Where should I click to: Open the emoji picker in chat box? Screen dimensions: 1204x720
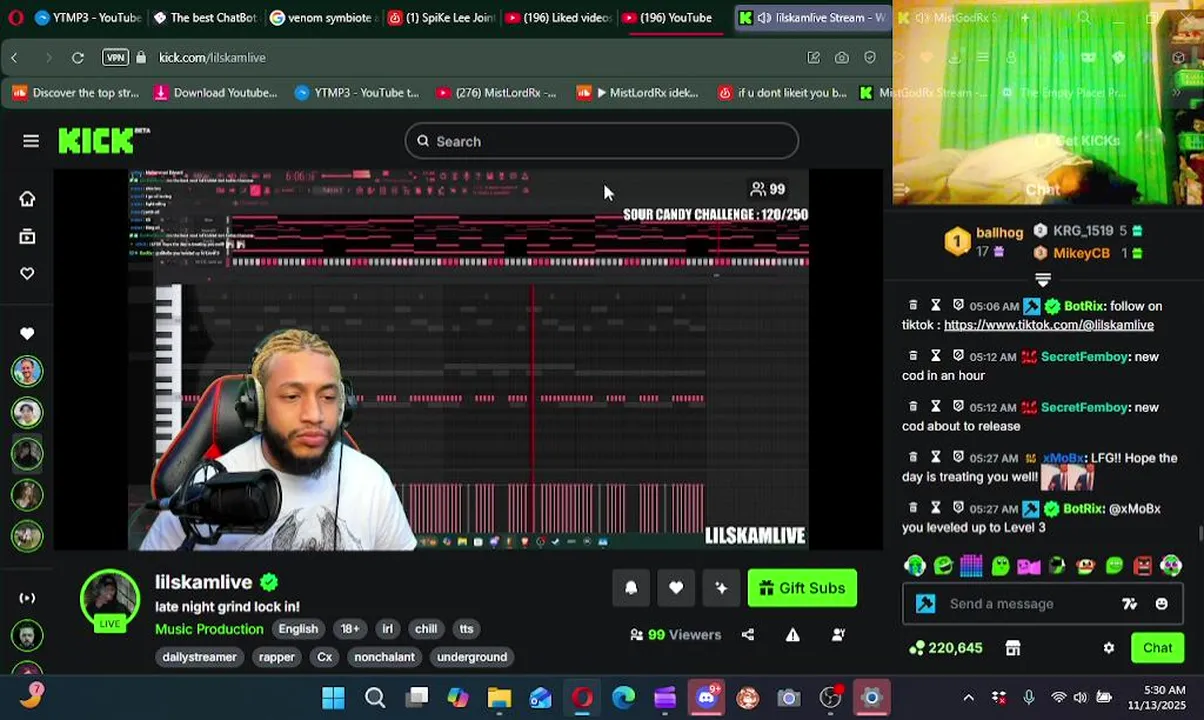(1161, 604)
